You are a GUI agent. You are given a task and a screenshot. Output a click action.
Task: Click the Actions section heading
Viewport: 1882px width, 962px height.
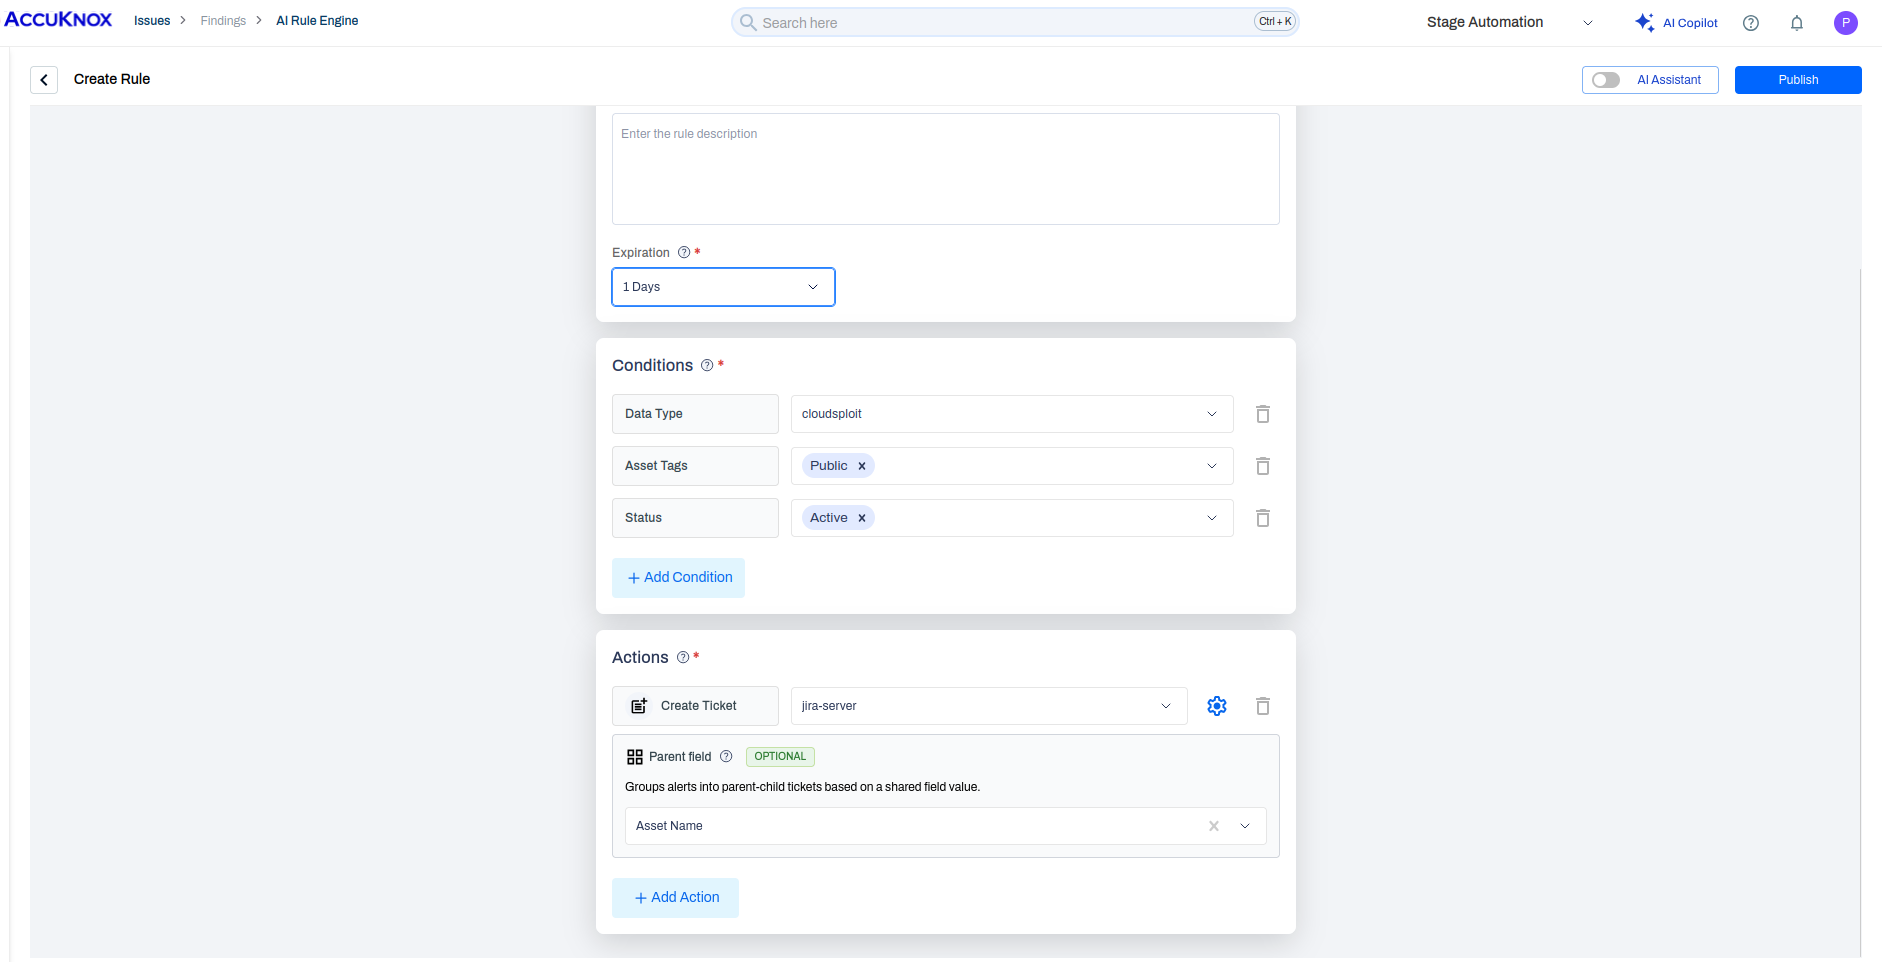pos(640,658)
